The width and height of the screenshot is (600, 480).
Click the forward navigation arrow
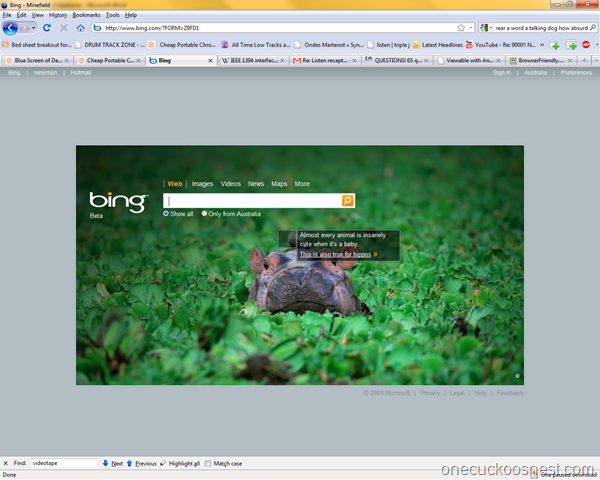24,28
